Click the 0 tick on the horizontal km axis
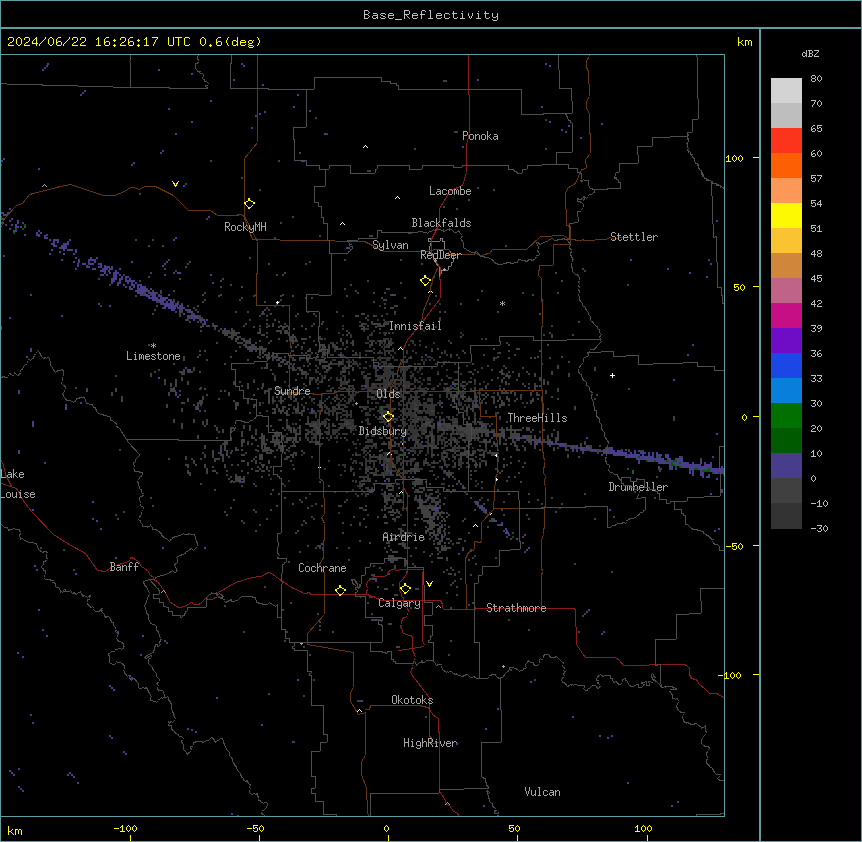Image resolution: width=862 pixels, height=842 pixels. click(386, 828)
